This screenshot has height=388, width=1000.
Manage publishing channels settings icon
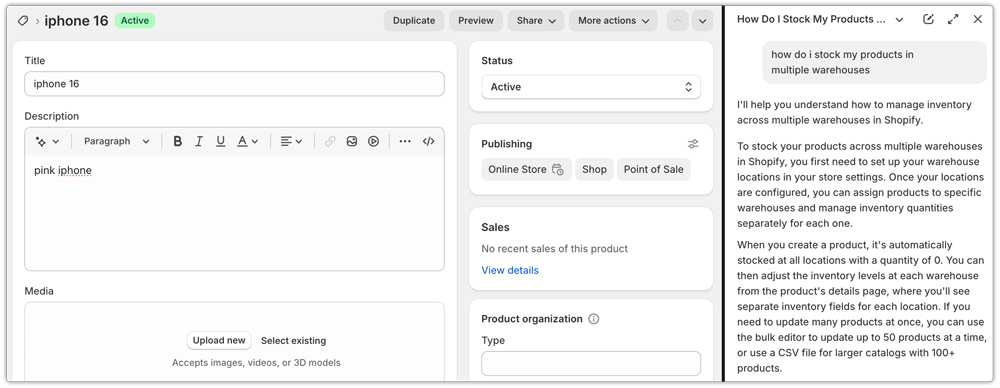tap(693, 144)
